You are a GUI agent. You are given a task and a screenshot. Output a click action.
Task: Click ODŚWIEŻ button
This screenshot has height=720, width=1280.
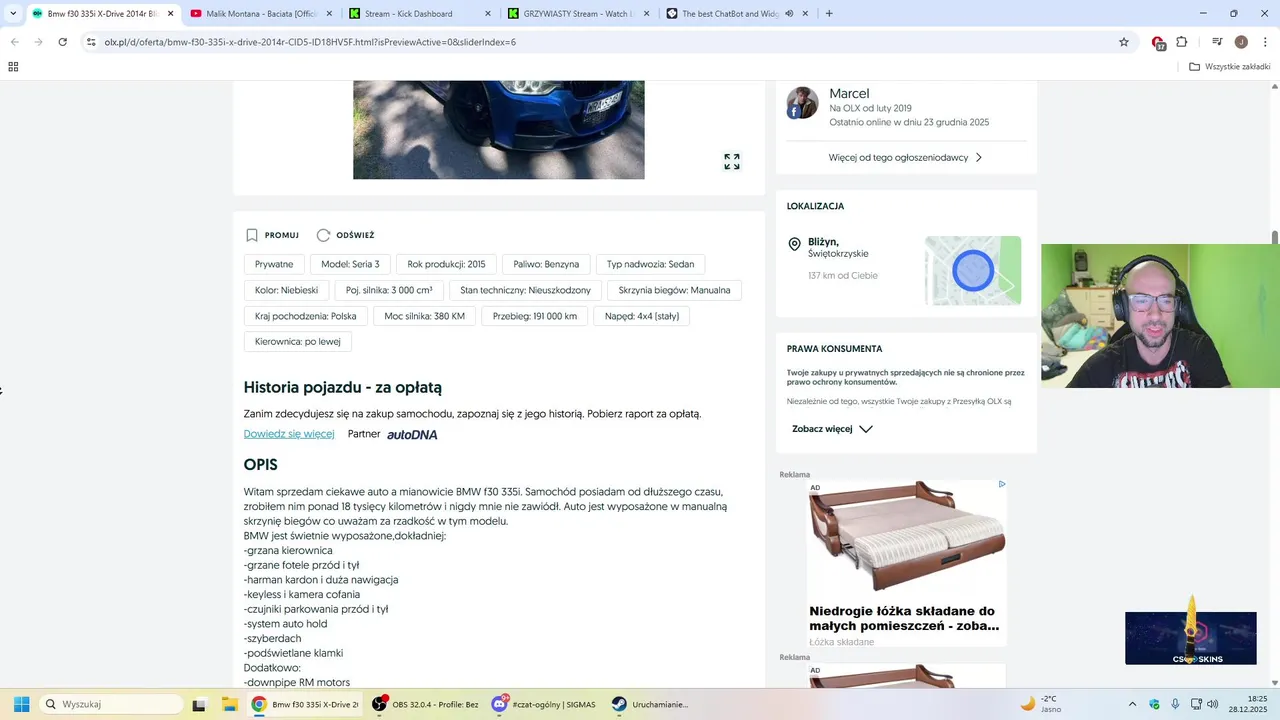[x=345, y=235]
